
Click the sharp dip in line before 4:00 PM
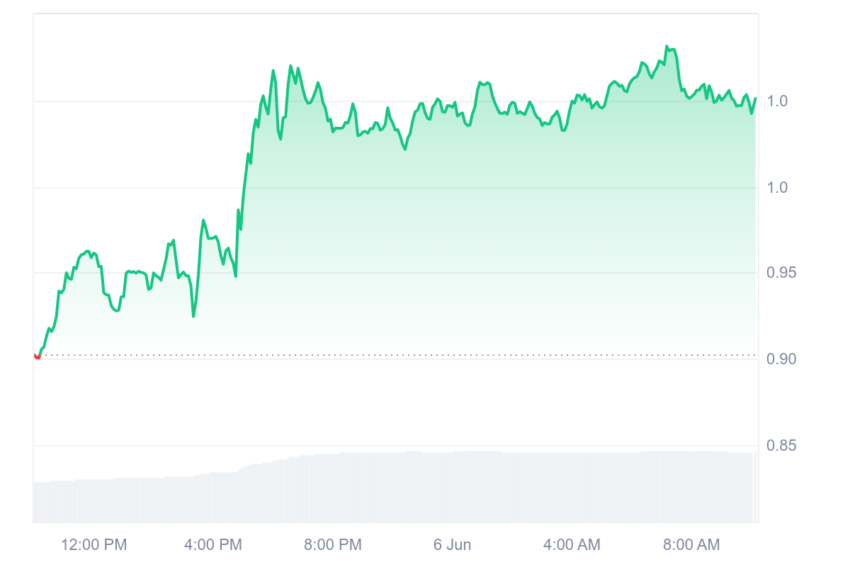[x=194, y=315]
